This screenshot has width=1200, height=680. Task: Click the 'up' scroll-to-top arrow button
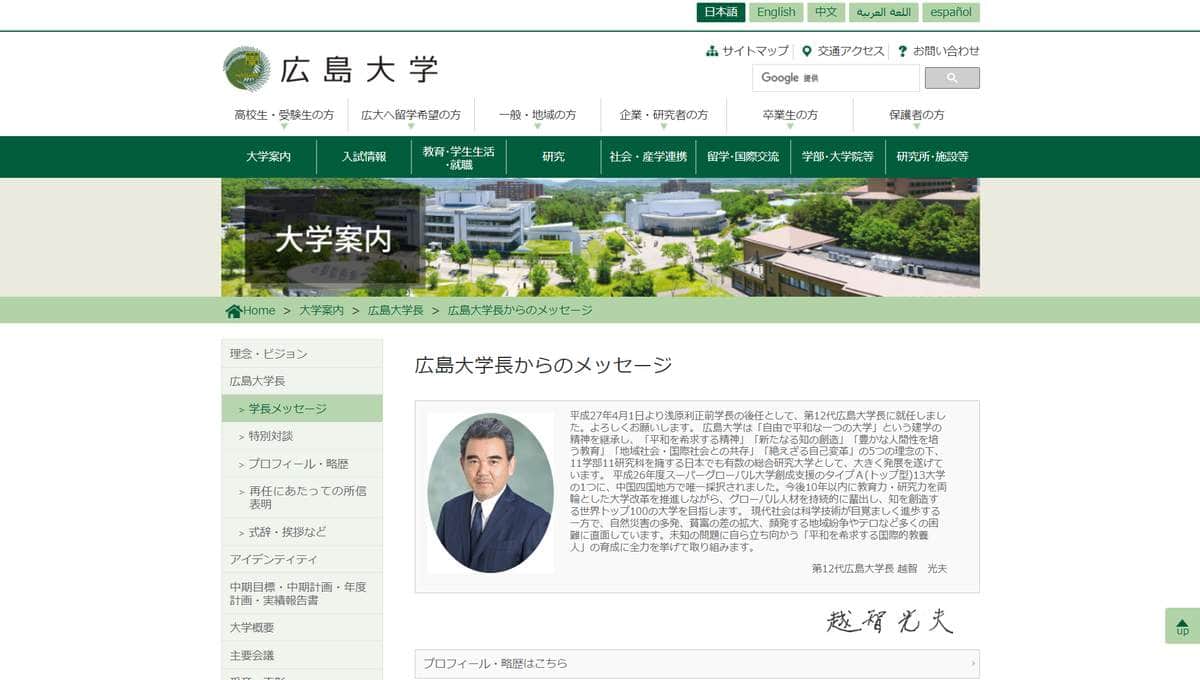pyautogui.click(x=1182, y=626)
